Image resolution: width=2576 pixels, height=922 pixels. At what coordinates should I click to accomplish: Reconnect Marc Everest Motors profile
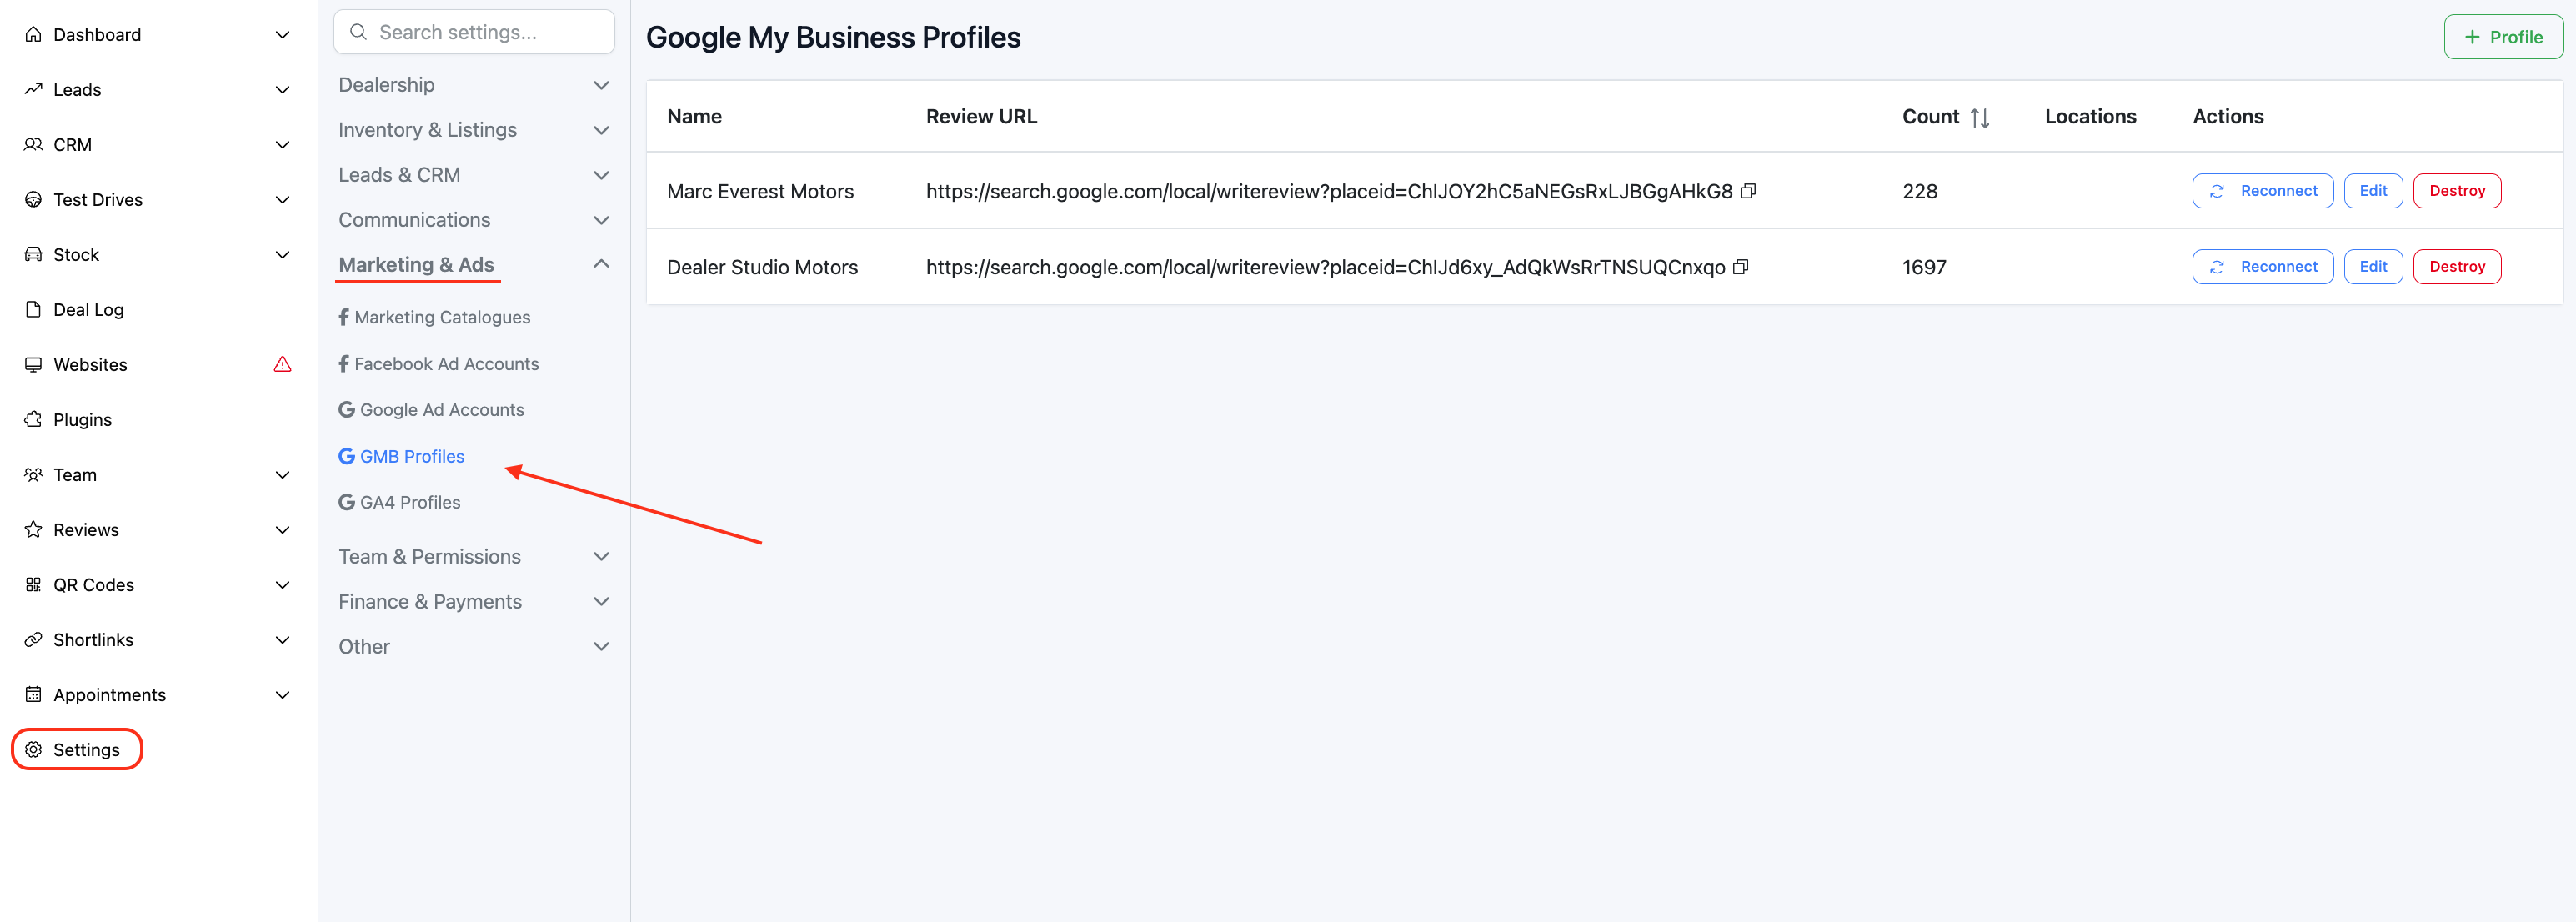pyautogui.click(x=2262, y=190)
